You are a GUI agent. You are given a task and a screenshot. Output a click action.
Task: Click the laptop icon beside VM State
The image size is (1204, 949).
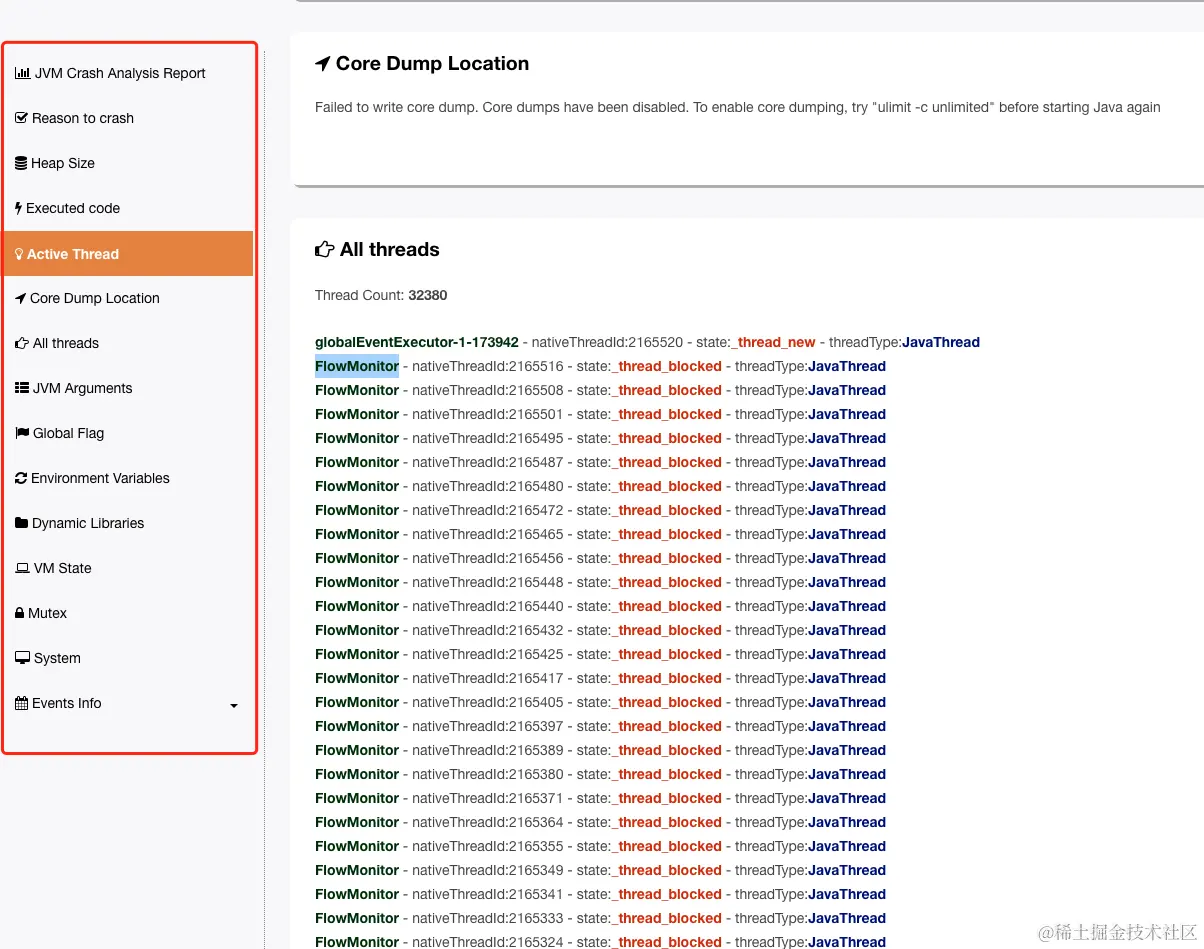pyautogui.click(x=22, y=568)
